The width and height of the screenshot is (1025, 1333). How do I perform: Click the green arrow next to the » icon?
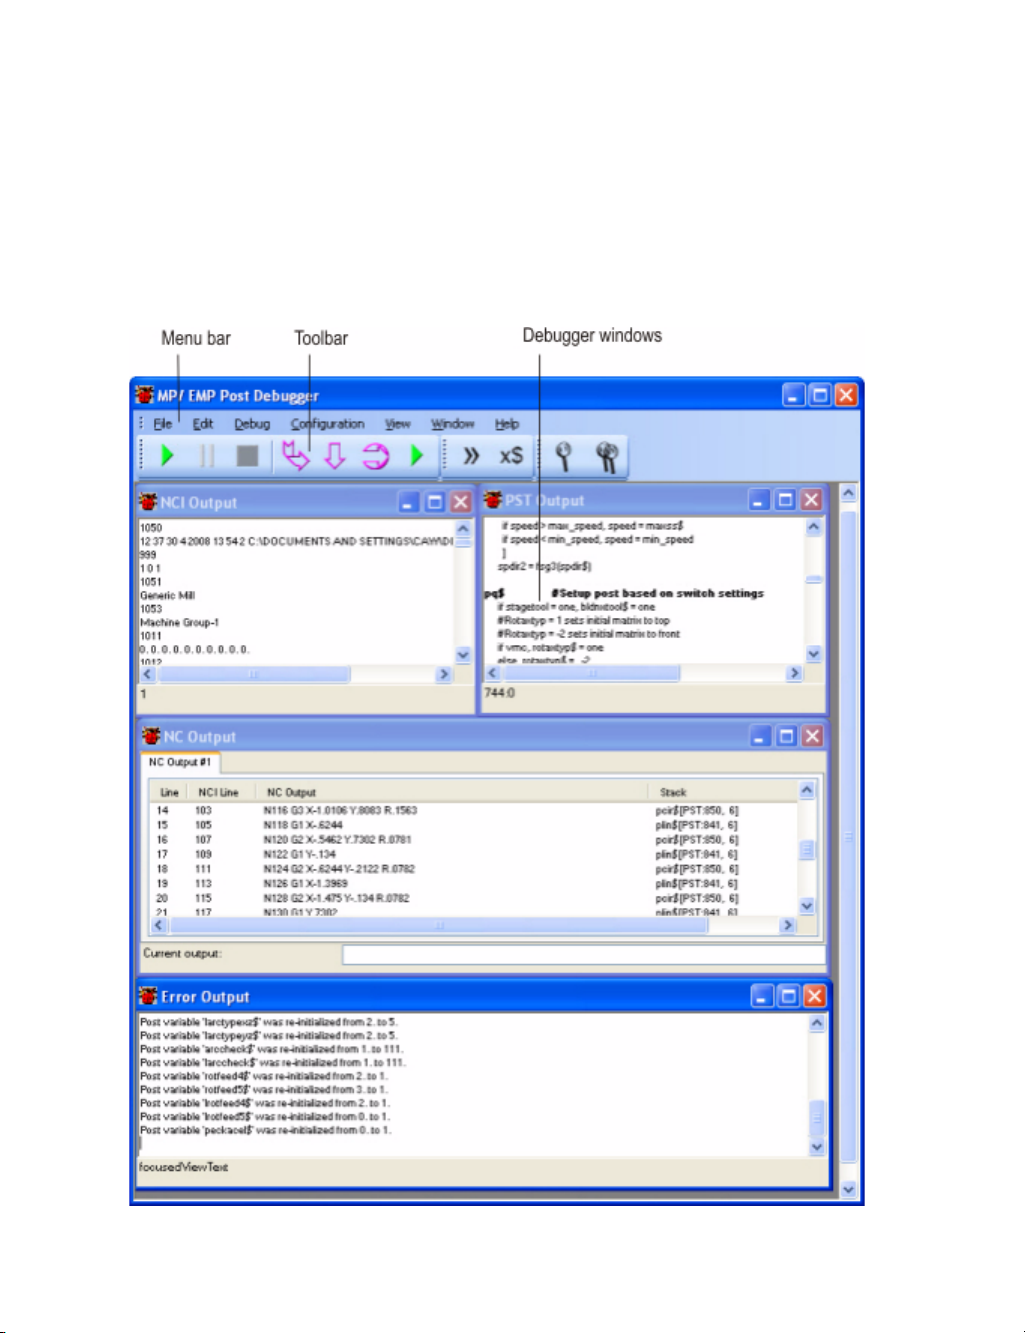point(417,456)
